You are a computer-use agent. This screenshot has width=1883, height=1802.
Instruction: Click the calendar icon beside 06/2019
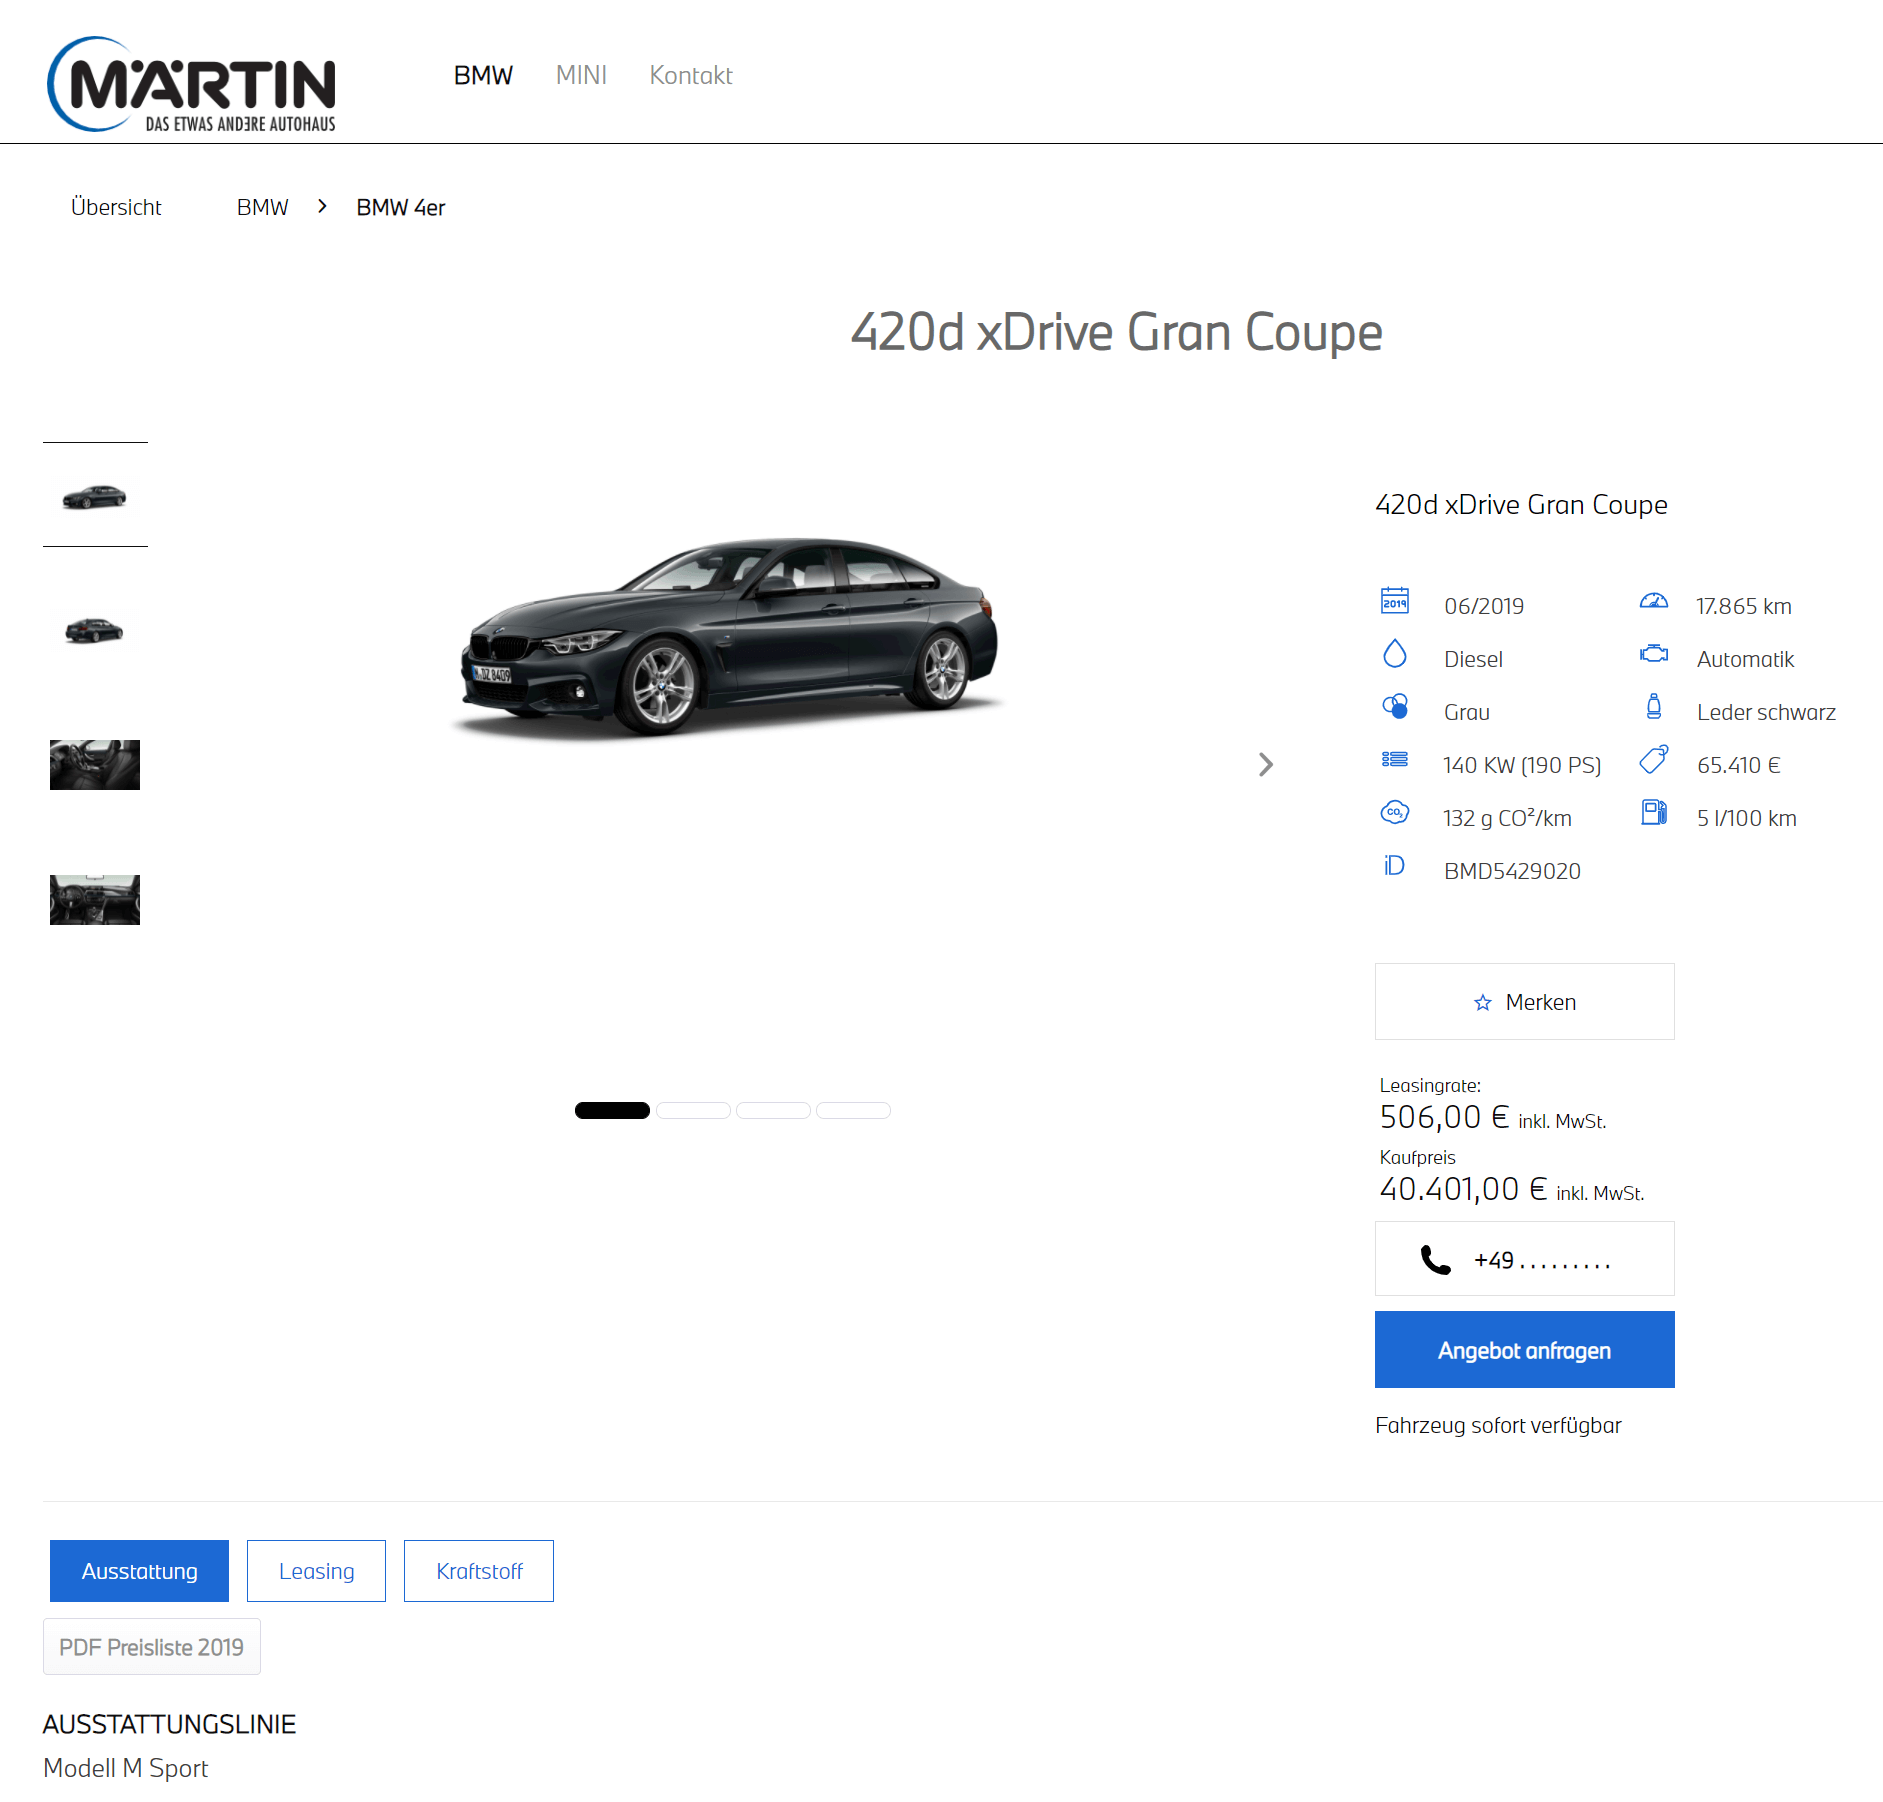point(1395,600)
